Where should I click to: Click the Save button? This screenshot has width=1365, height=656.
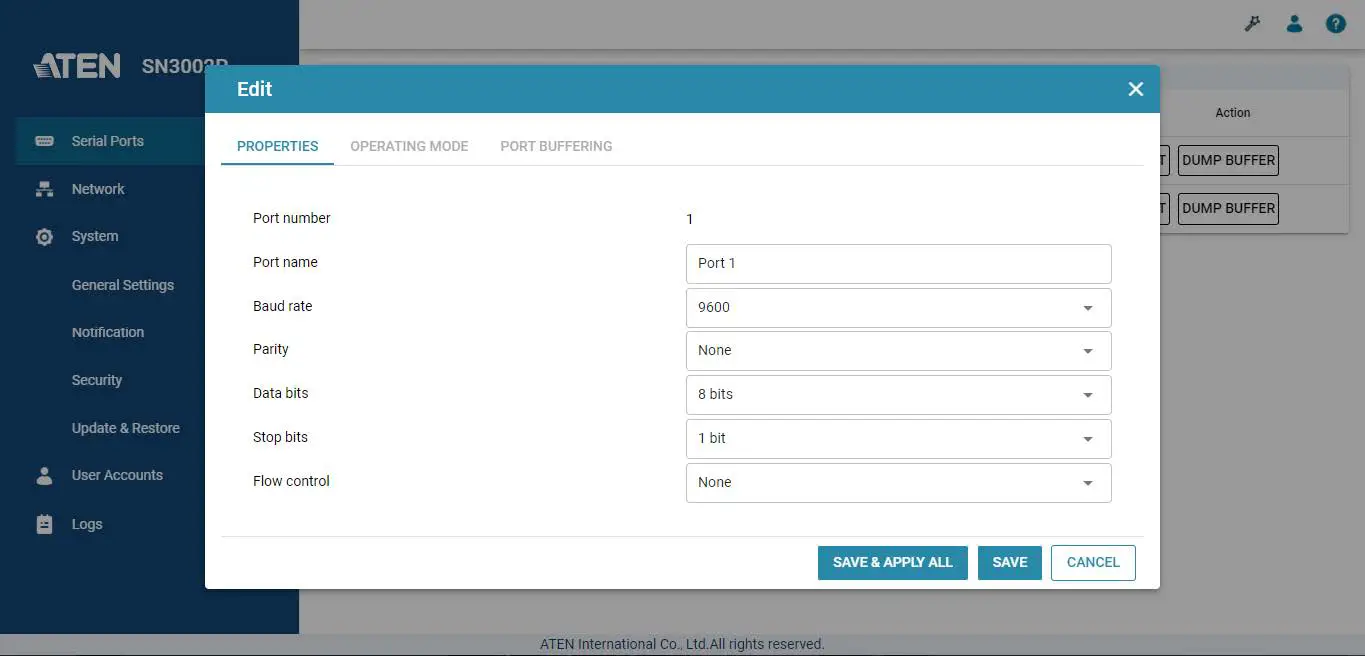pyautogui.click(x=1010, y=563)
